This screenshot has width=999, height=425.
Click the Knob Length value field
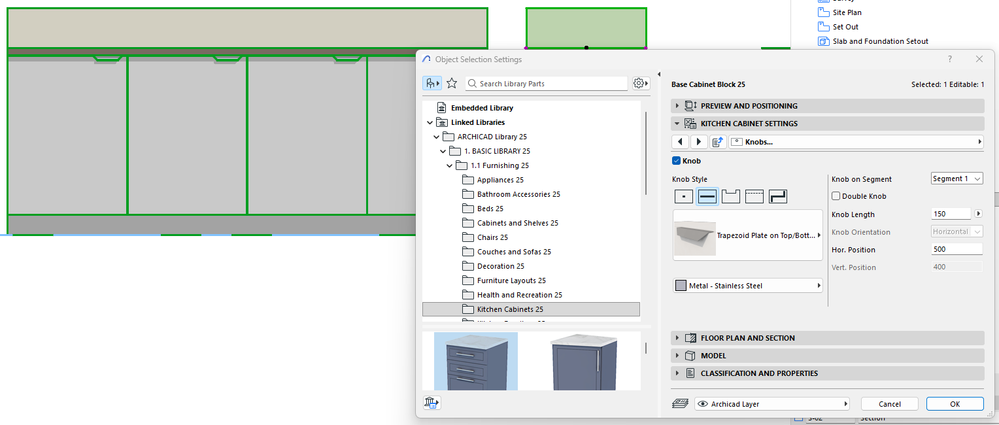pos(951,214)
